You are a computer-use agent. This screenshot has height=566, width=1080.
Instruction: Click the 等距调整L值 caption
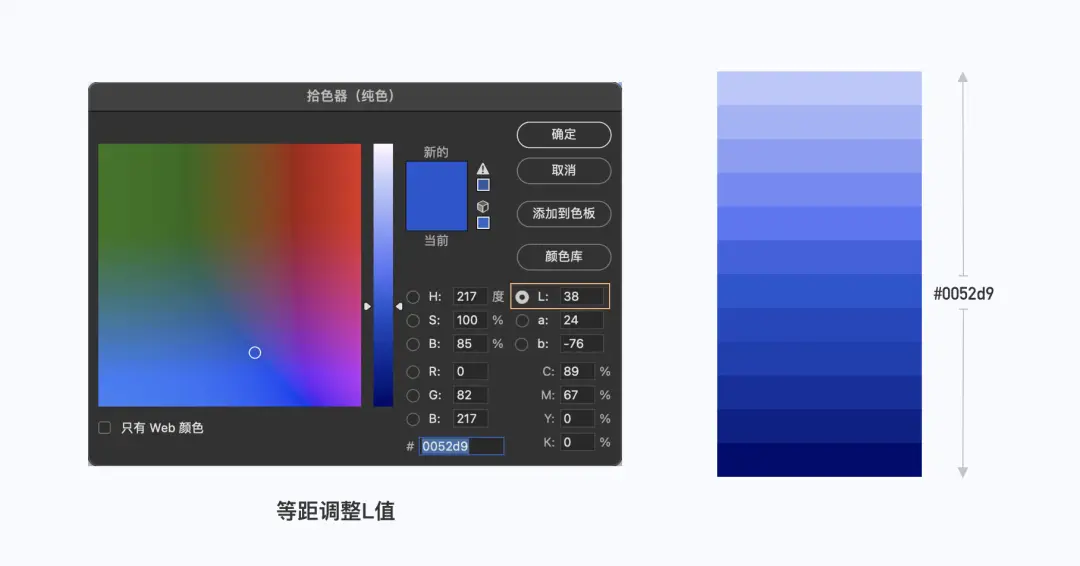click(335, 512)
